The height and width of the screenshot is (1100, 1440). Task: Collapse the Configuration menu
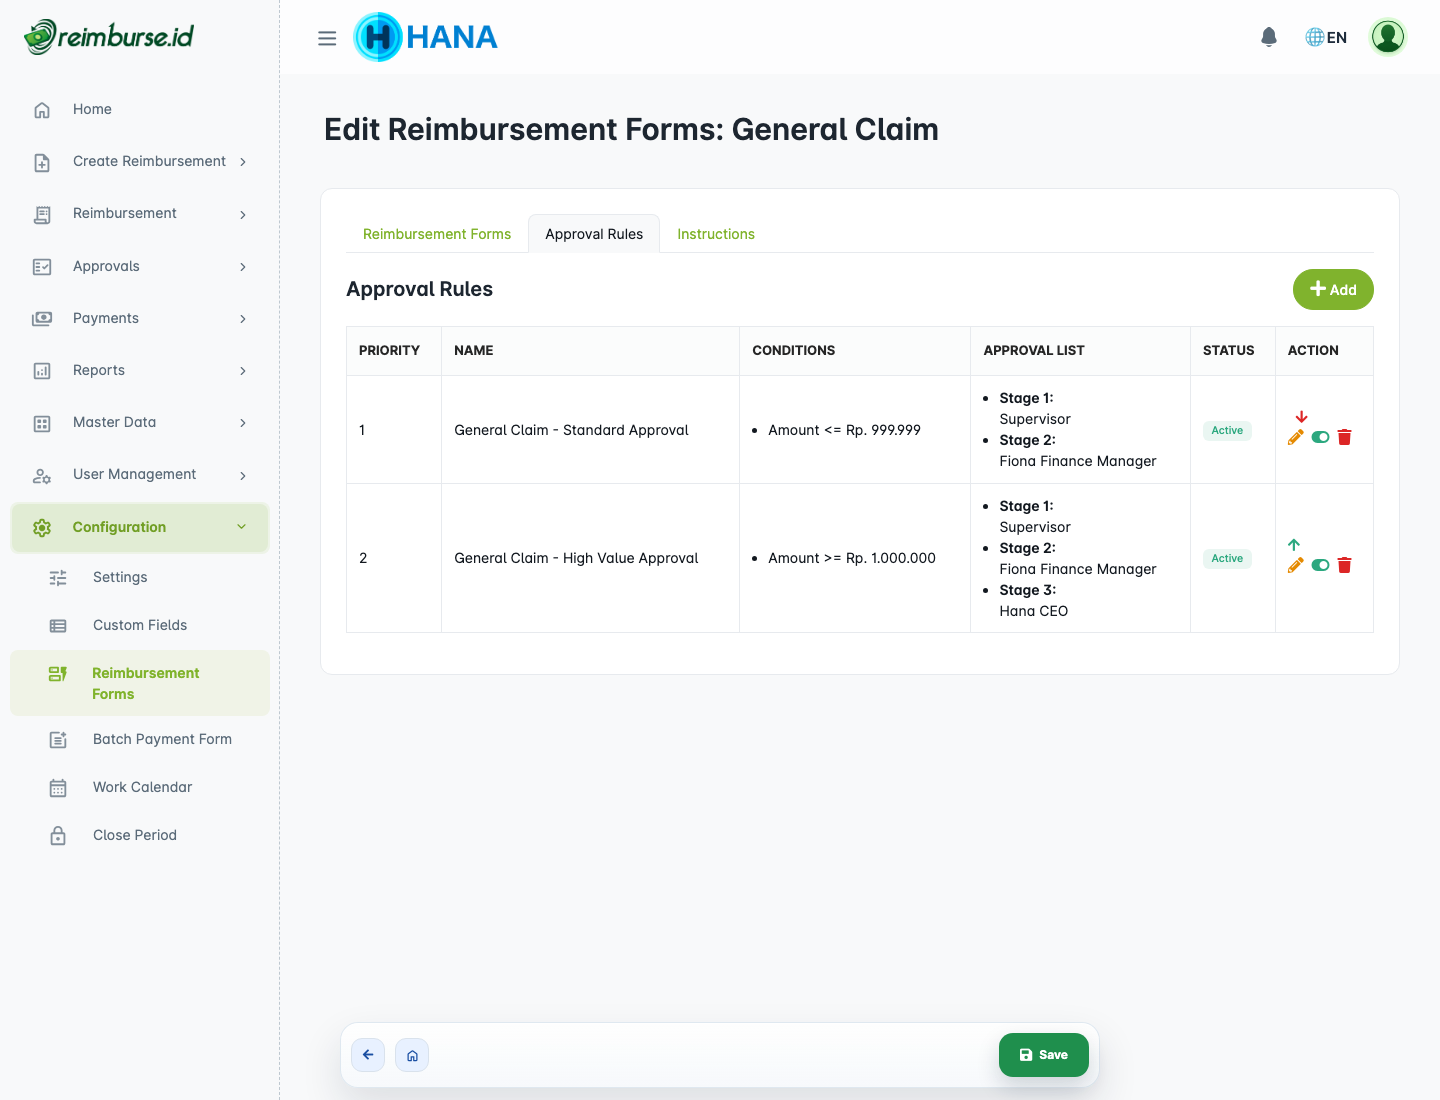[x=140, y=527]
